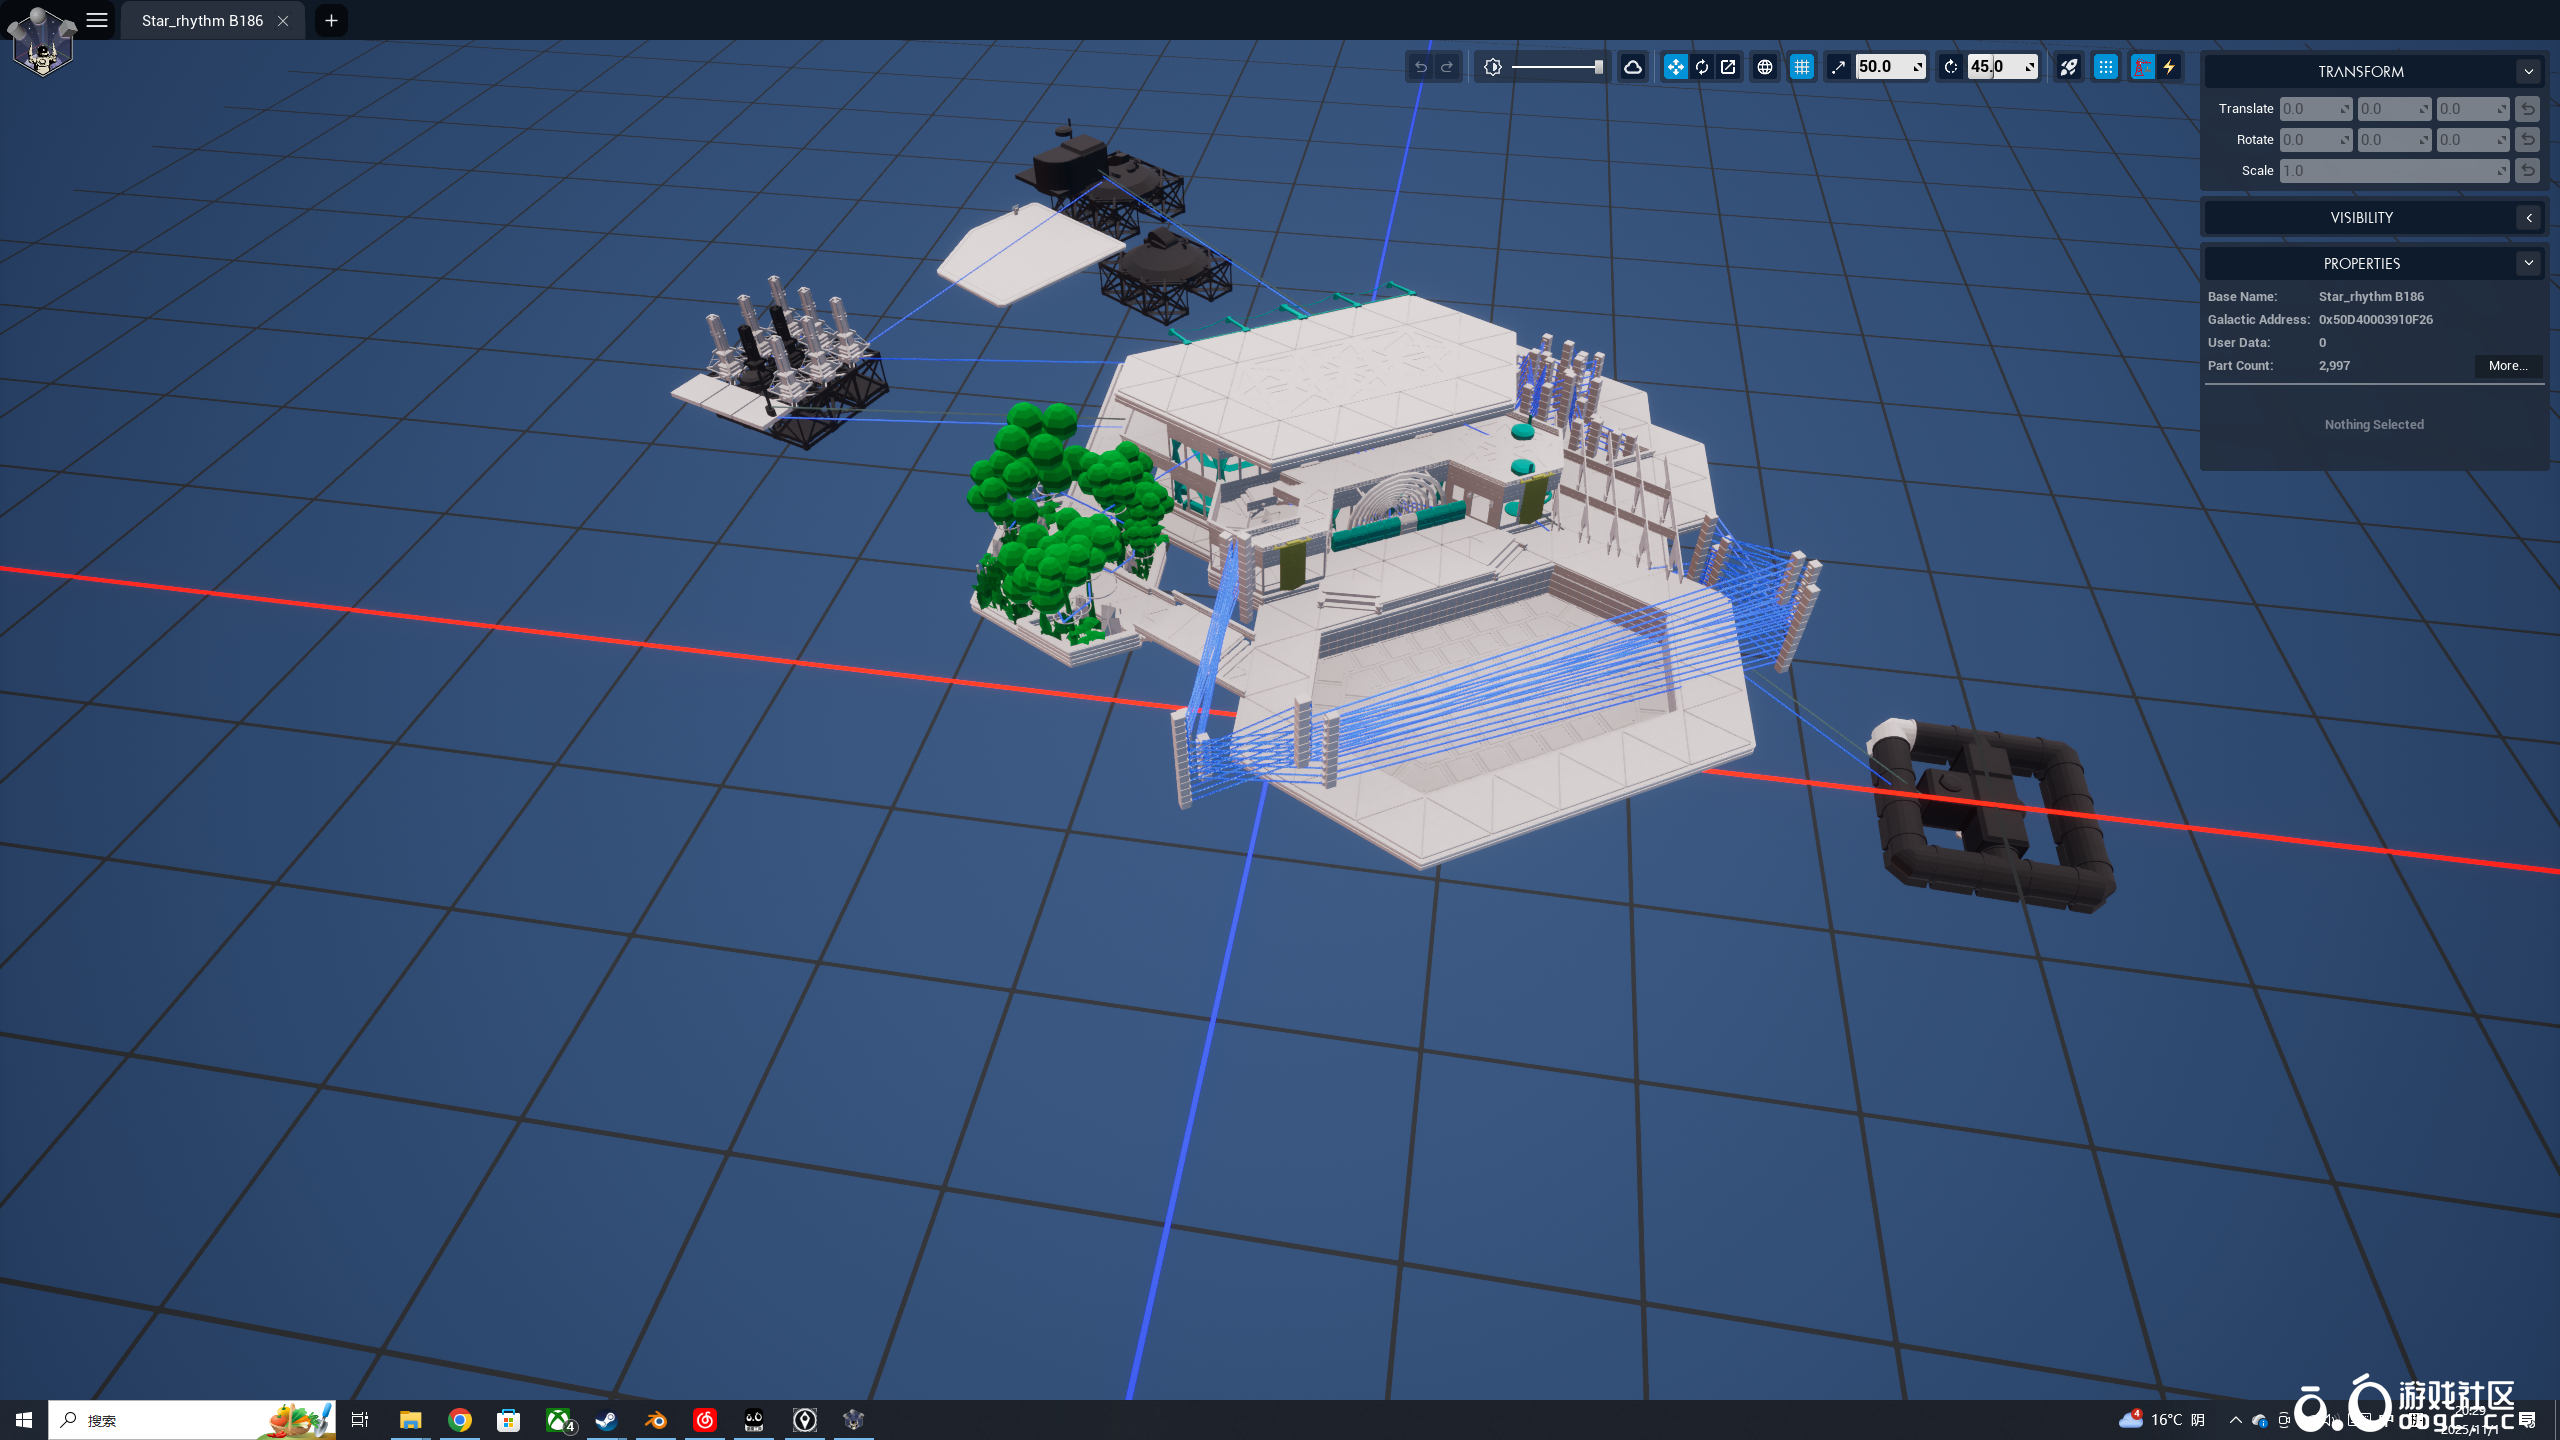This screenshot has height=1440, width=2560.
Task: Select the translate (move) gizmo tool
Action: [1675, 67]
